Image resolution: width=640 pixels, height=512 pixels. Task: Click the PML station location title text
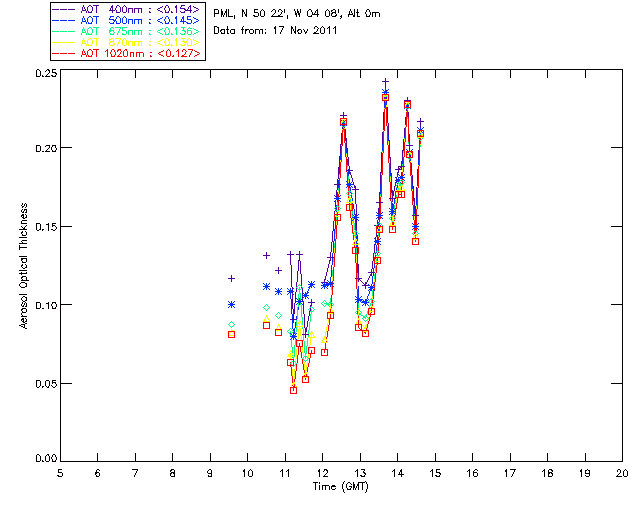[297, 14]
